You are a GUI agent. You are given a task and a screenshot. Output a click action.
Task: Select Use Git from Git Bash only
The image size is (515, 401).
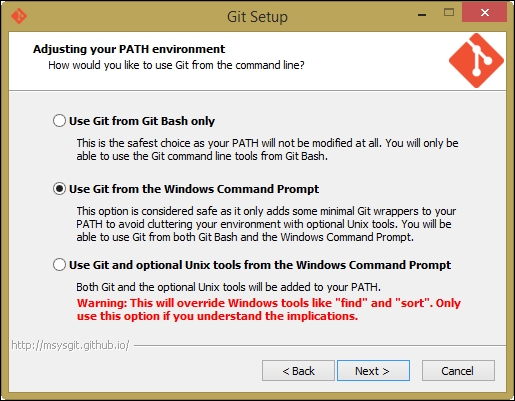59,121
